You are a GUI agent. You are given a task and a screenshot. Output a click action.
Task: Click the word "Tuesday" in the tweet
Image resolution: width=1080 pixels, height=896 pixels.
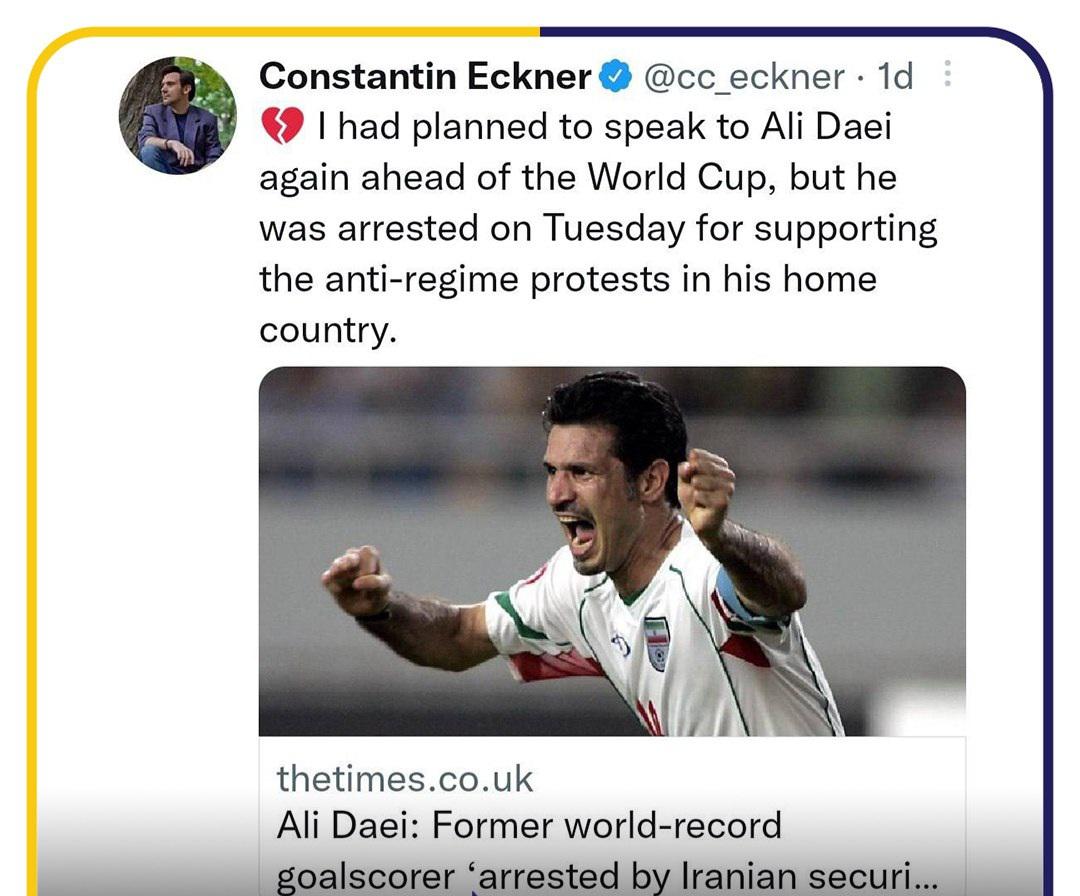(614, 229)
